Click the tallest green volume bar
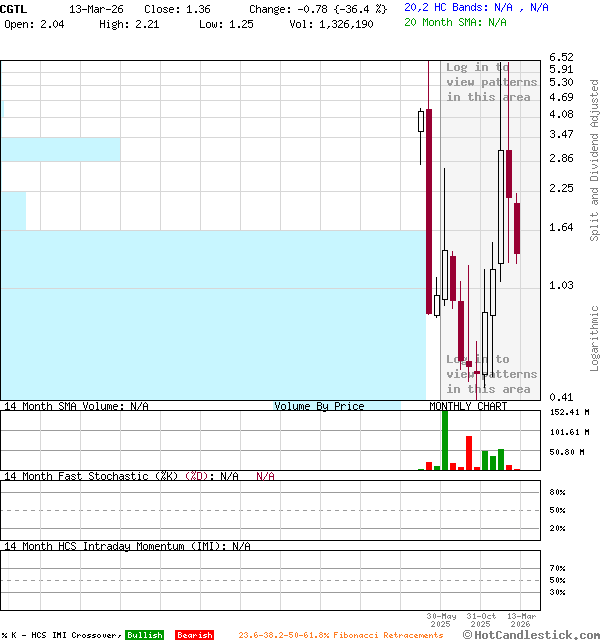The width and height of the screenshot is (600, 640). (x=445, y=440)
